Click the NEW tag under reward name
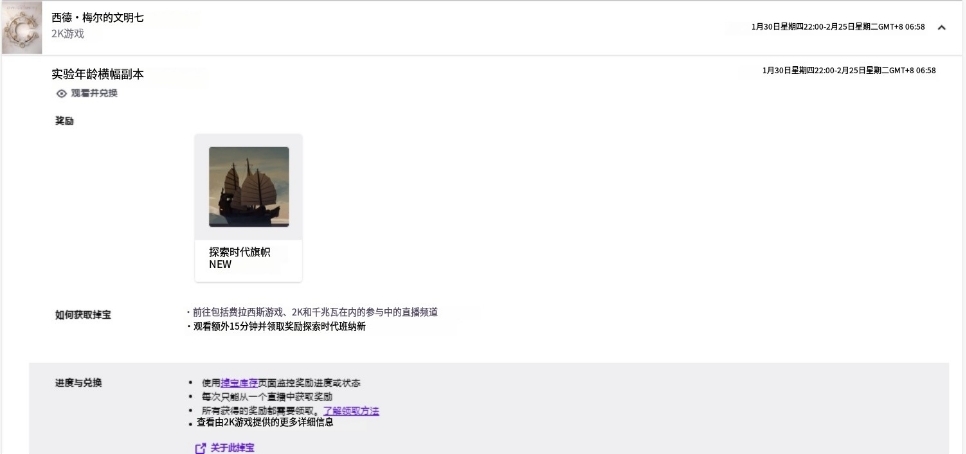Viewport: 966px width, 454px height. (x=221, y=265)
